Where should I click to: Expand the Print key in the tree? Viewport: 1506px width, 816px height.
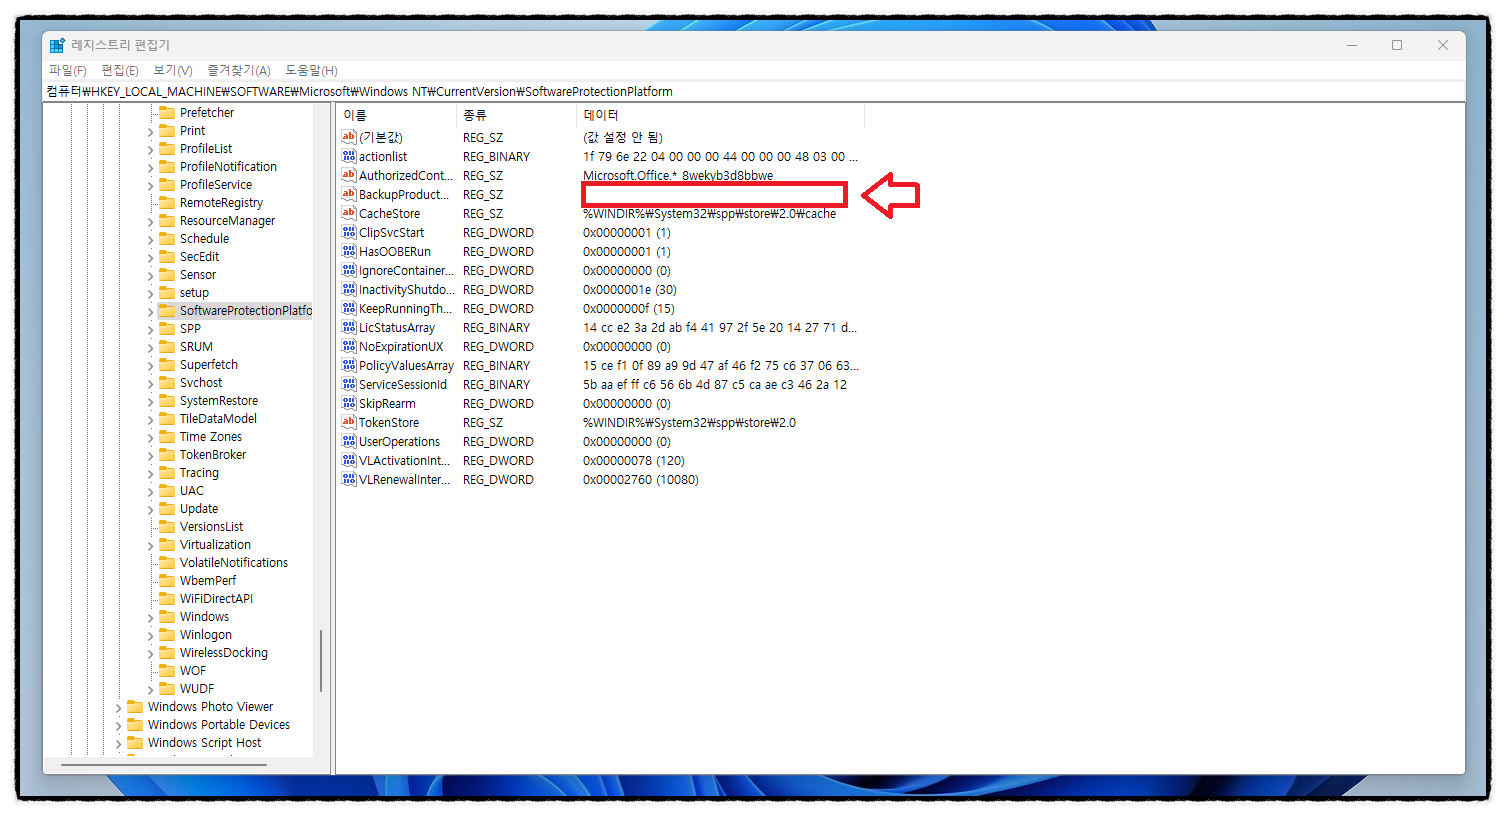click(151, 132)
